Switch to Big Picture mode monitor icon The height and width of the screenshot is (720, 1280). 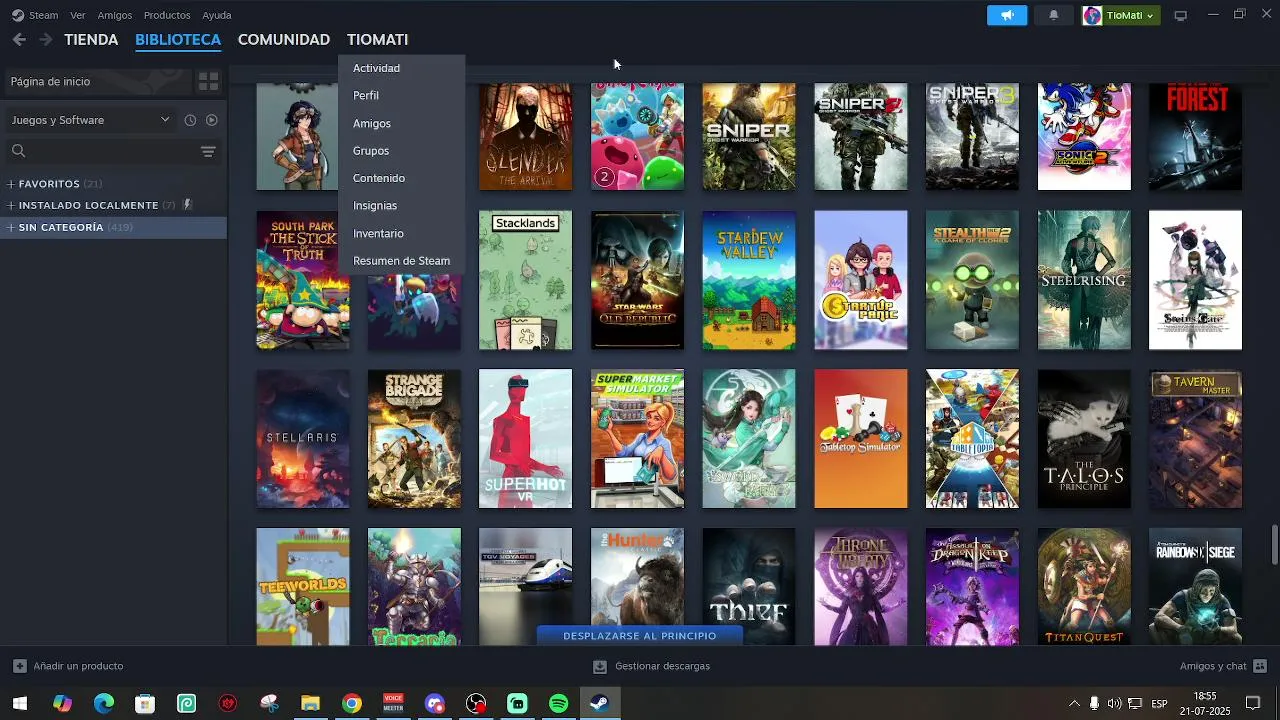click(x=1180, y=15)
